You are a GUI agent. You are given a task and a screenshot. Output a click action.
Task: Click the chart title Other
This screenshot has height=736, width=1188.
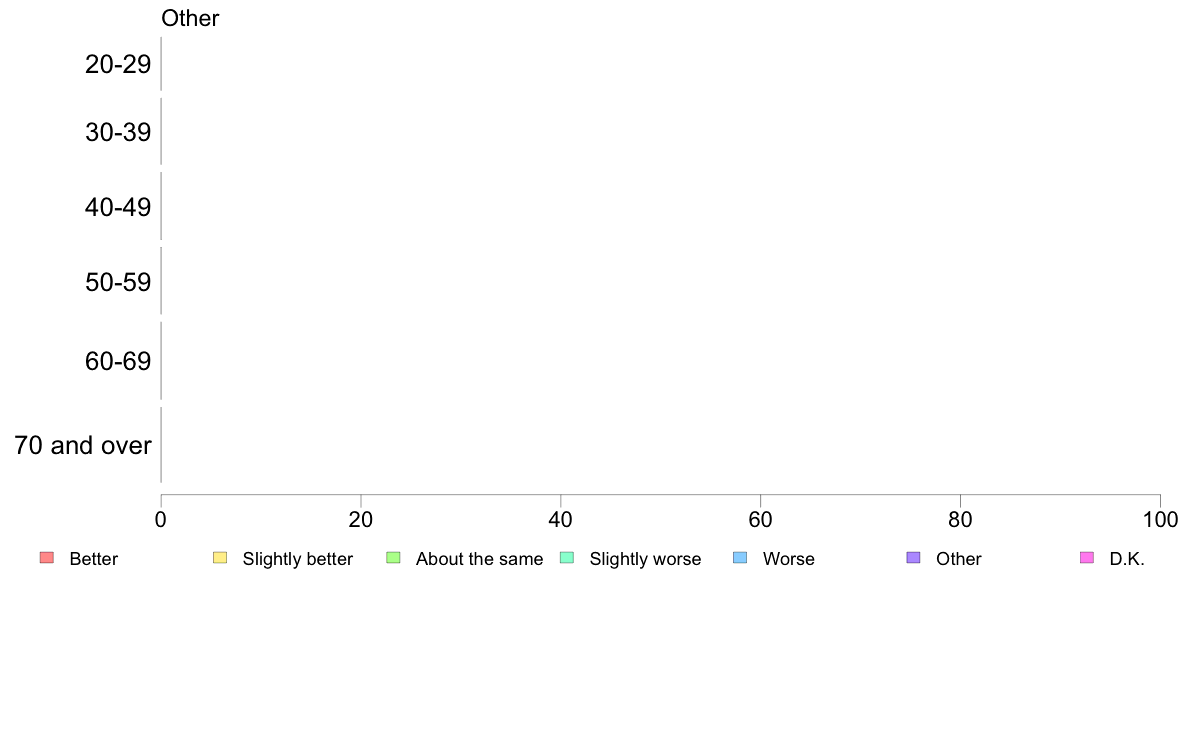pos(190,18)
